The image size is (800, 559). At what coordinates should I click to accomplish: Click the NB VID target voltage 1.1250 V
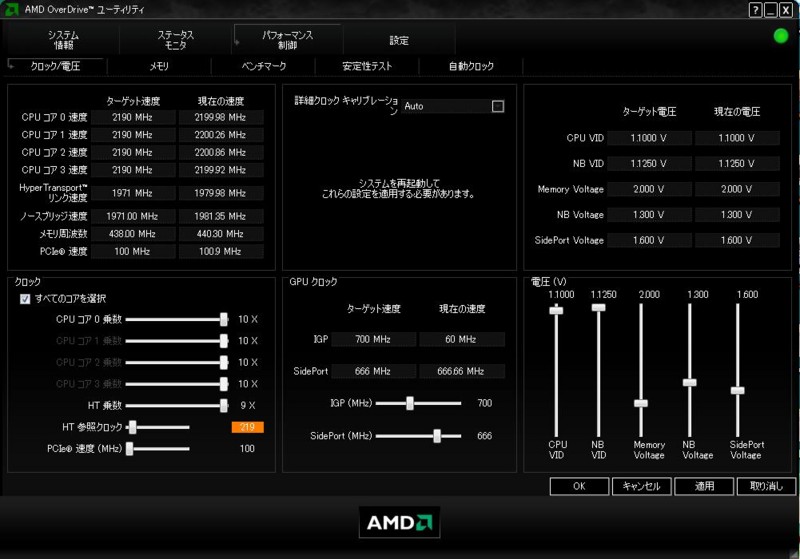[648, 163]
